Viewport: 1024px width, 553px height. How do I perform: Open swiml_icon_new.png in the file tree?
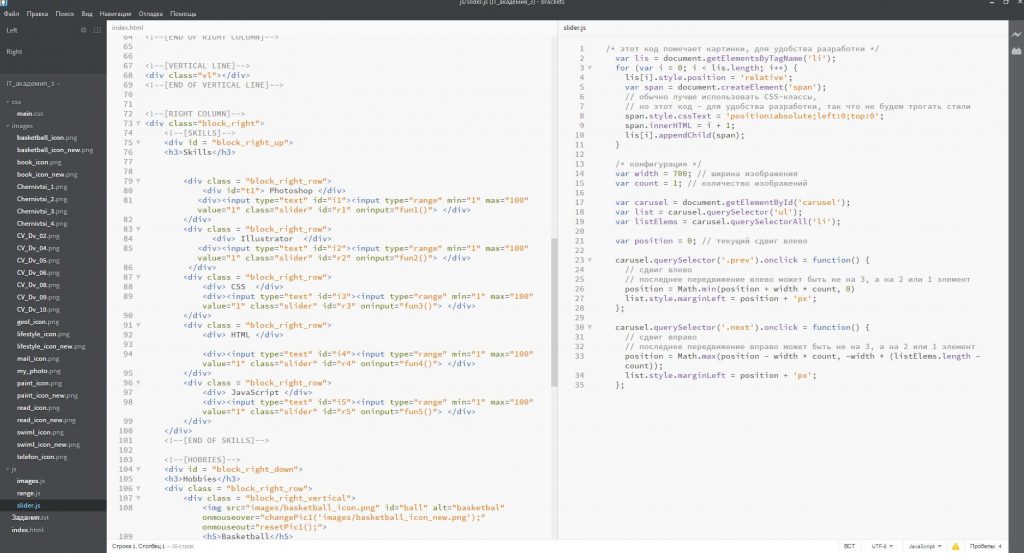point(48,445)
